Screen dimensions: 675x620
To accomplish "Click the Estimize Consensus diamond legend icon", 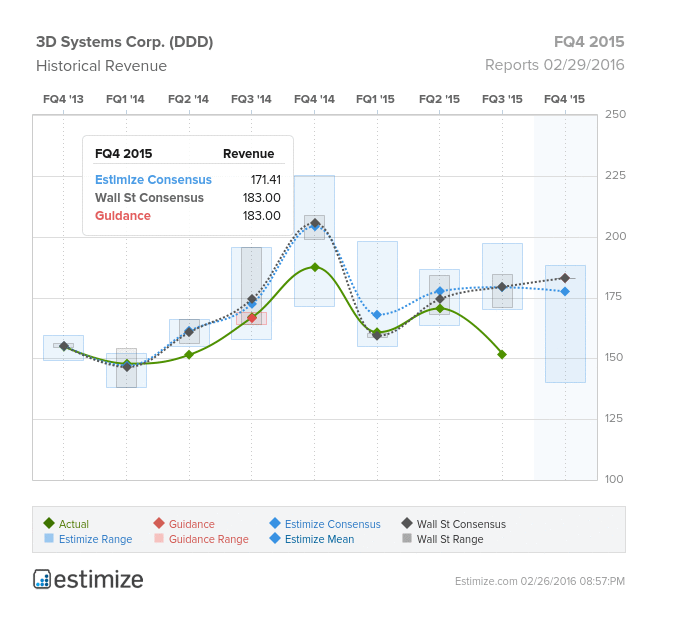I will [275, 523].
